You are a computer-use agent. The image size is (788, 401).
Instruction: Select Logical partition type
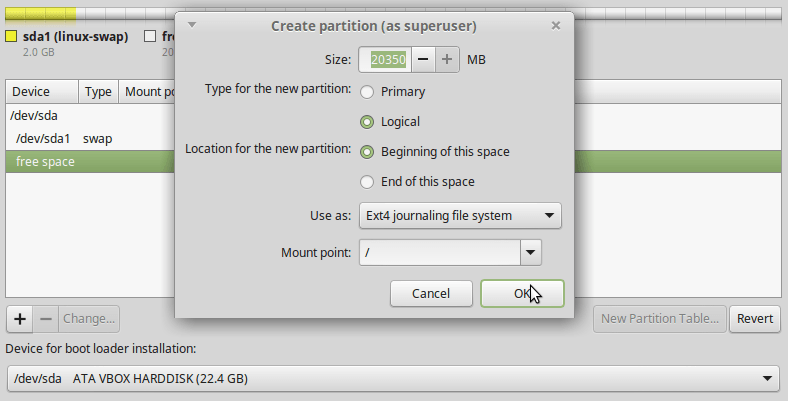367,122
